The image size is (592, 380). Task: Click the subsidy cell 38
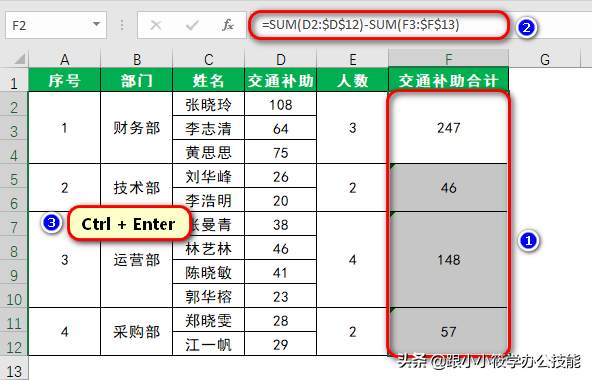pos(281,224)
